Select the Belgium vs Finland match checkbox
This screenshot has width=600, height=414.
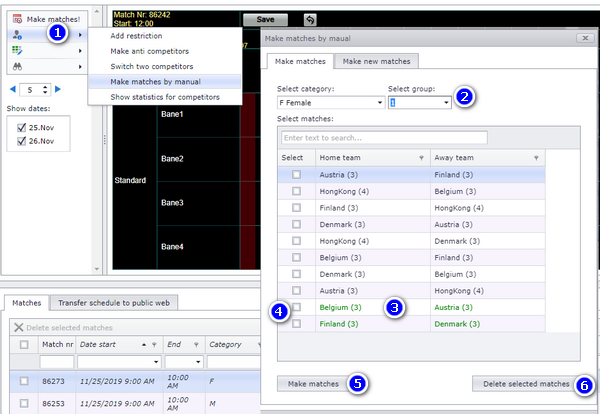click(x=296, y=257)
